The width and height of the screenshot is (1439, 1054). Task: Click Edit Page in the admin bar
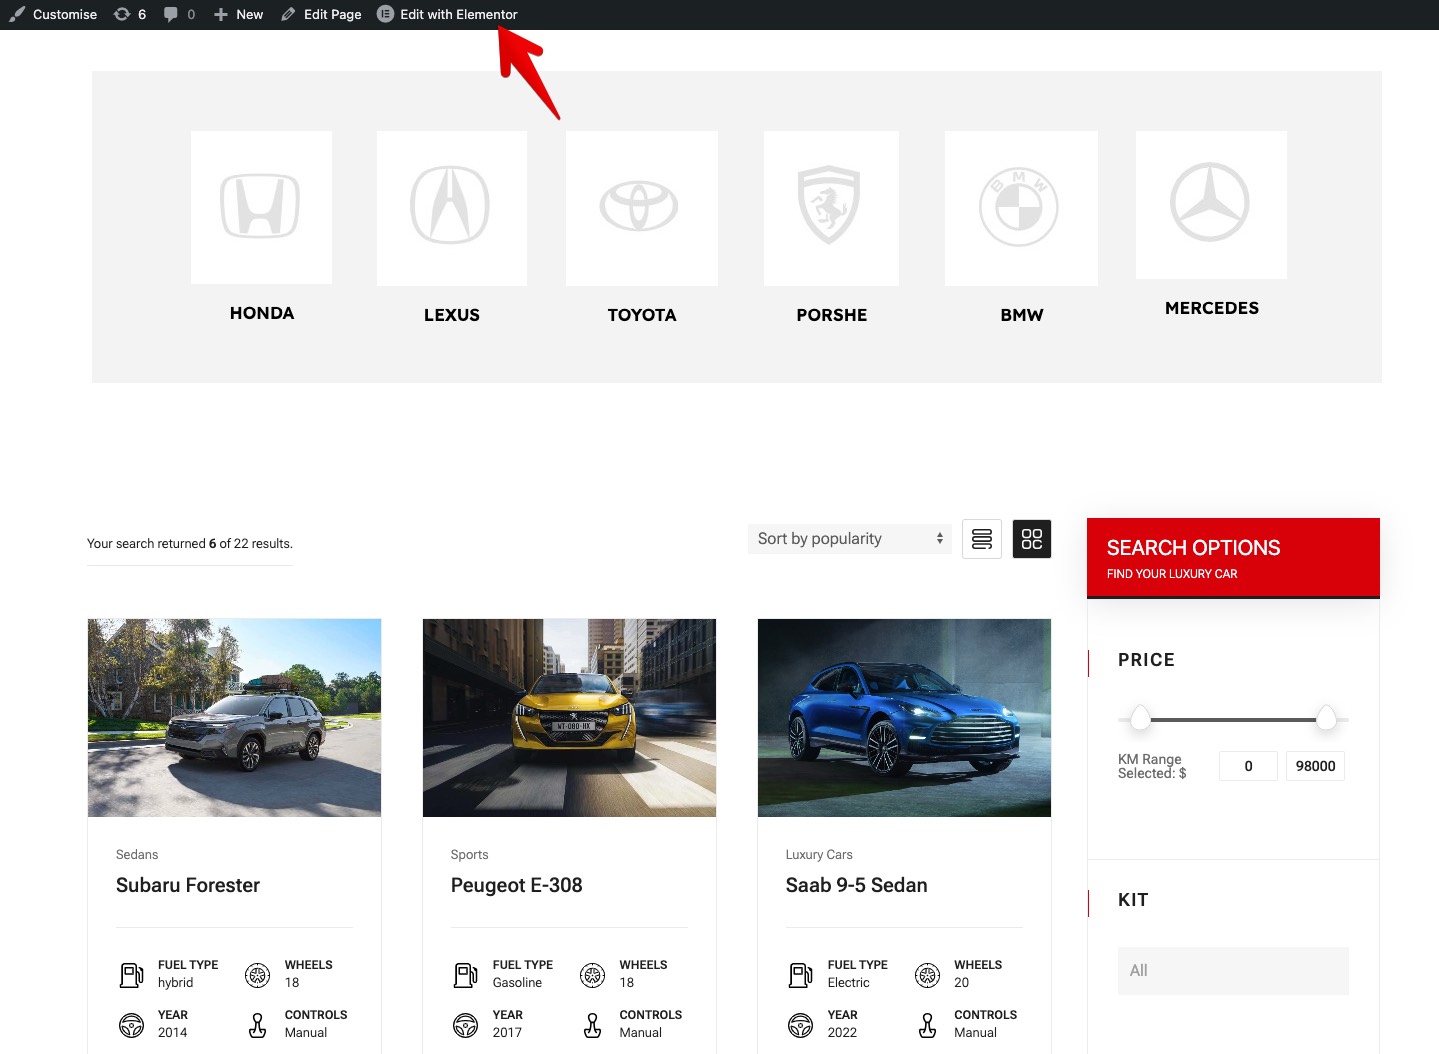click(321, 14)
